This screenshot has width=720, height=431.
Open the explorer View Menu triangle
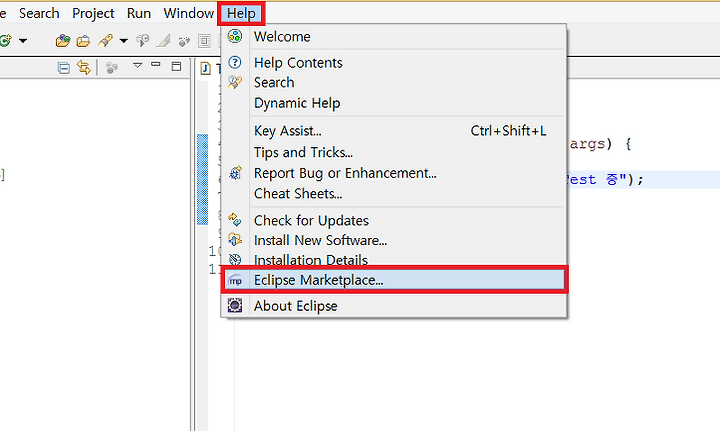pos(137,65)
